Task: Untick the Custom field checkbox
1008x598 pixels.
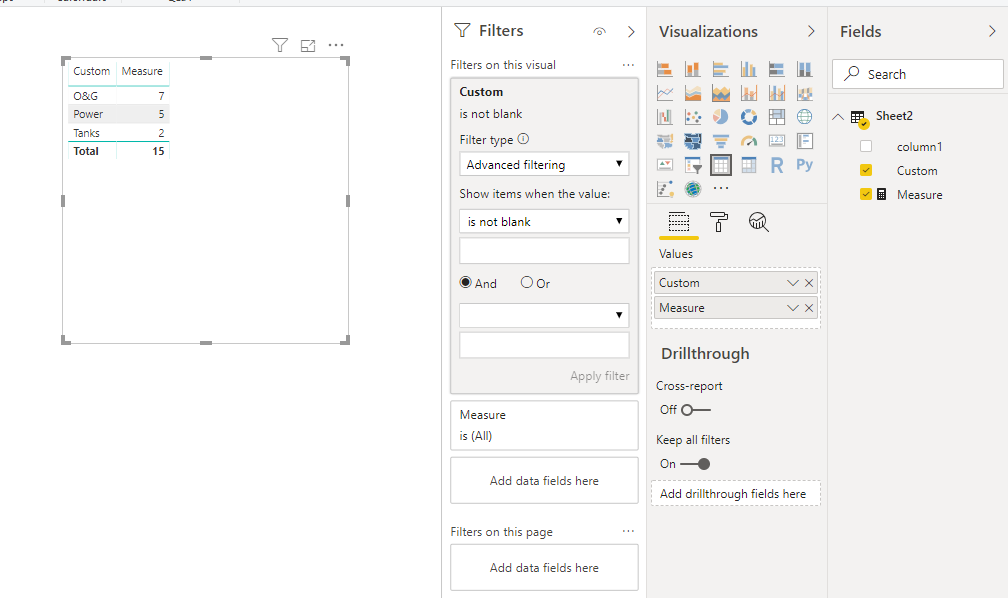Action: click(x=866, y=170)
